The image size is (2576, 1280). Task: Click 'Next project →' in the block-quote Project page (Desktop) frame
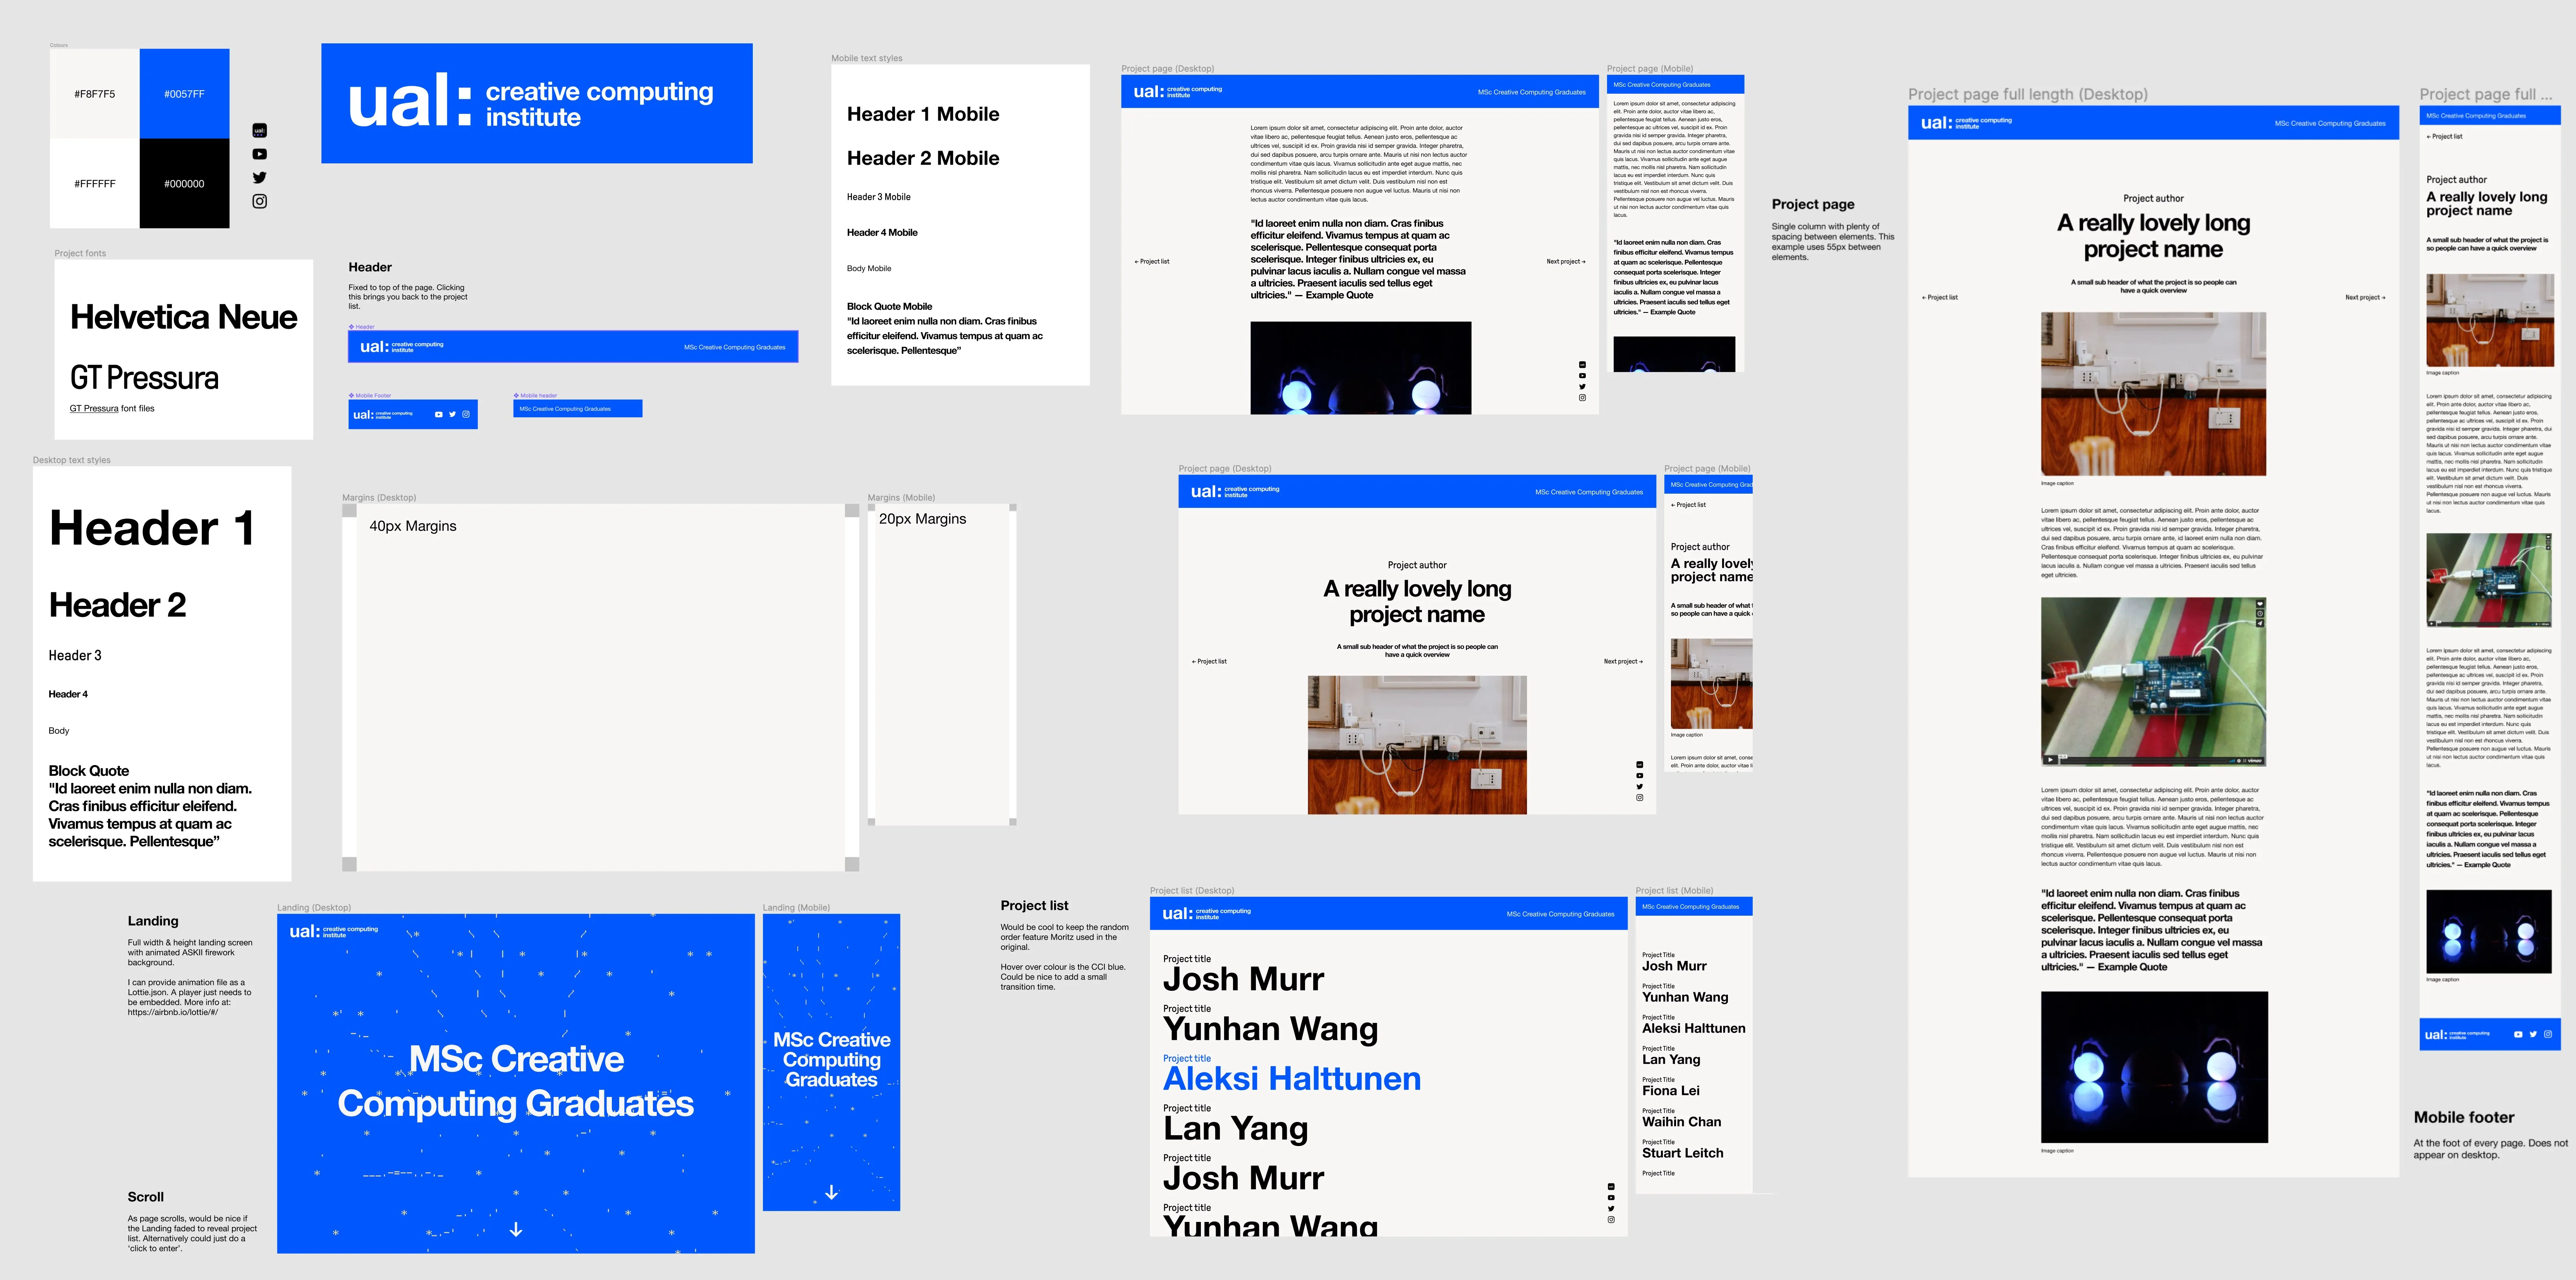point(1566,262)
